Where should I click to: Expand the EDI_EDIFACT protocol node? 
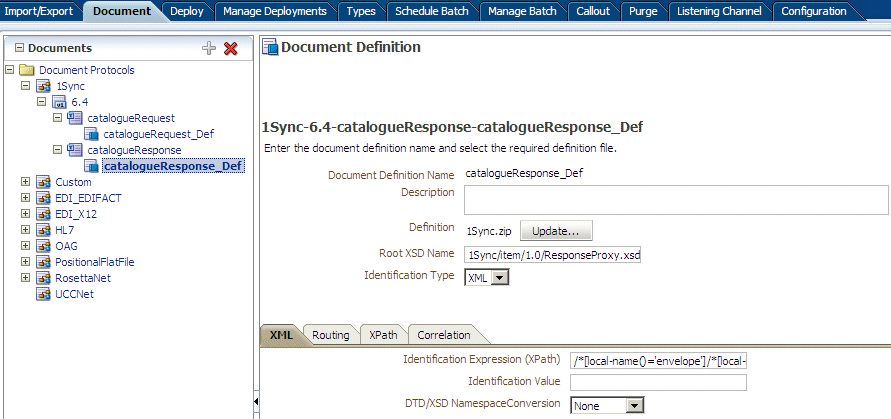click(x=25, y=197)
